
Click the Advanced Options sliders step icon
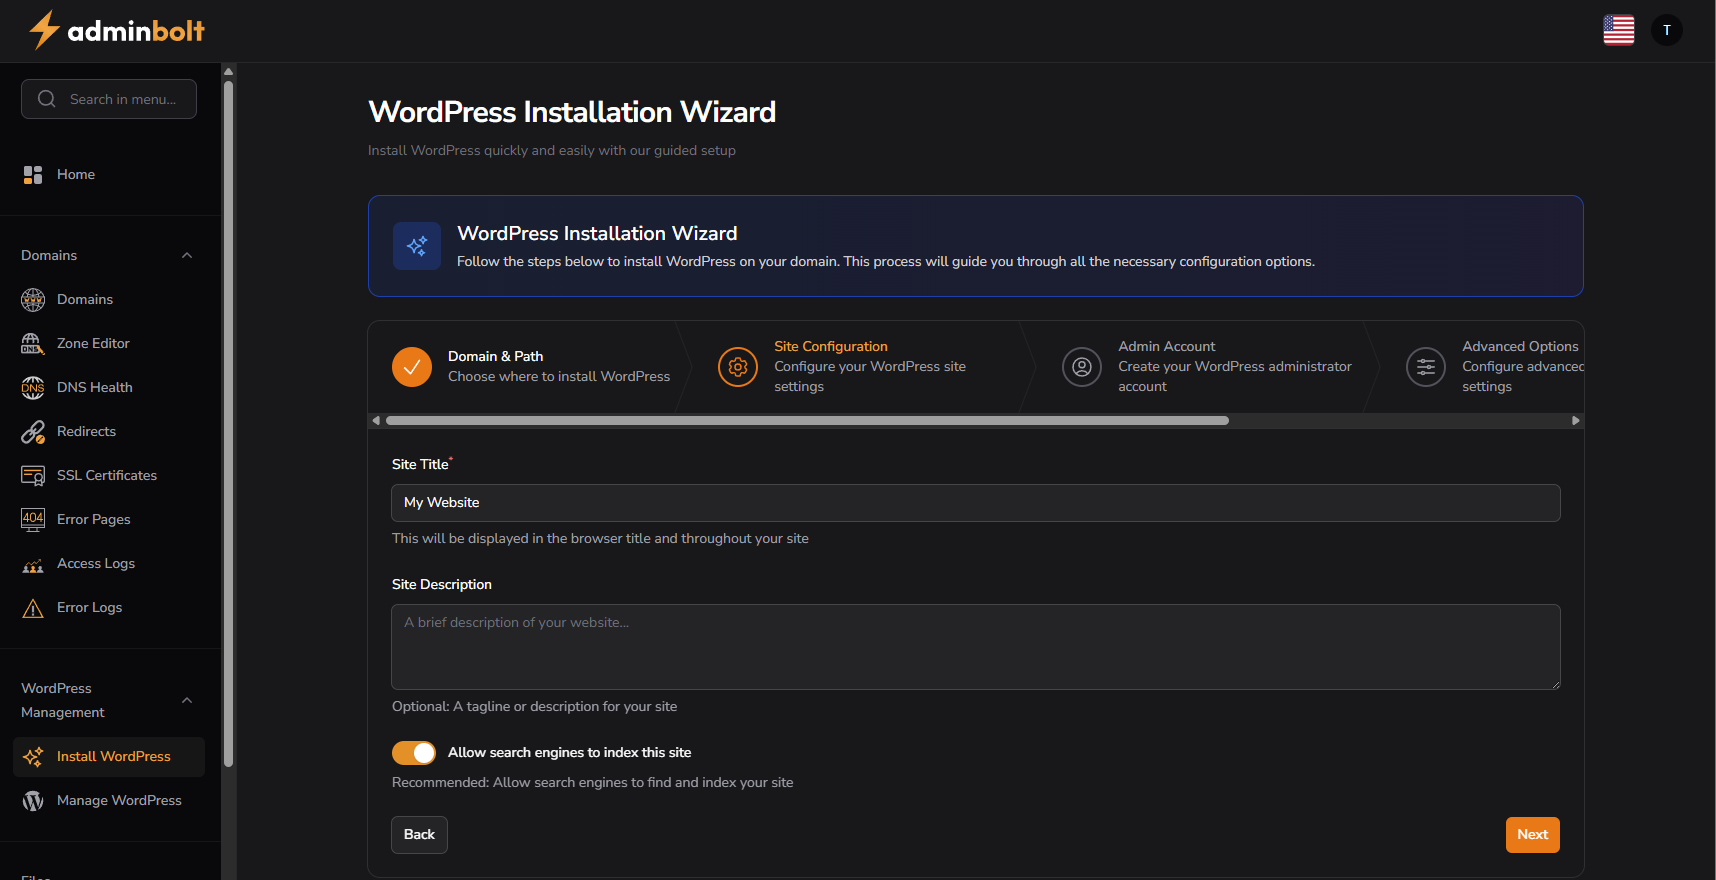click(1426, 367)
